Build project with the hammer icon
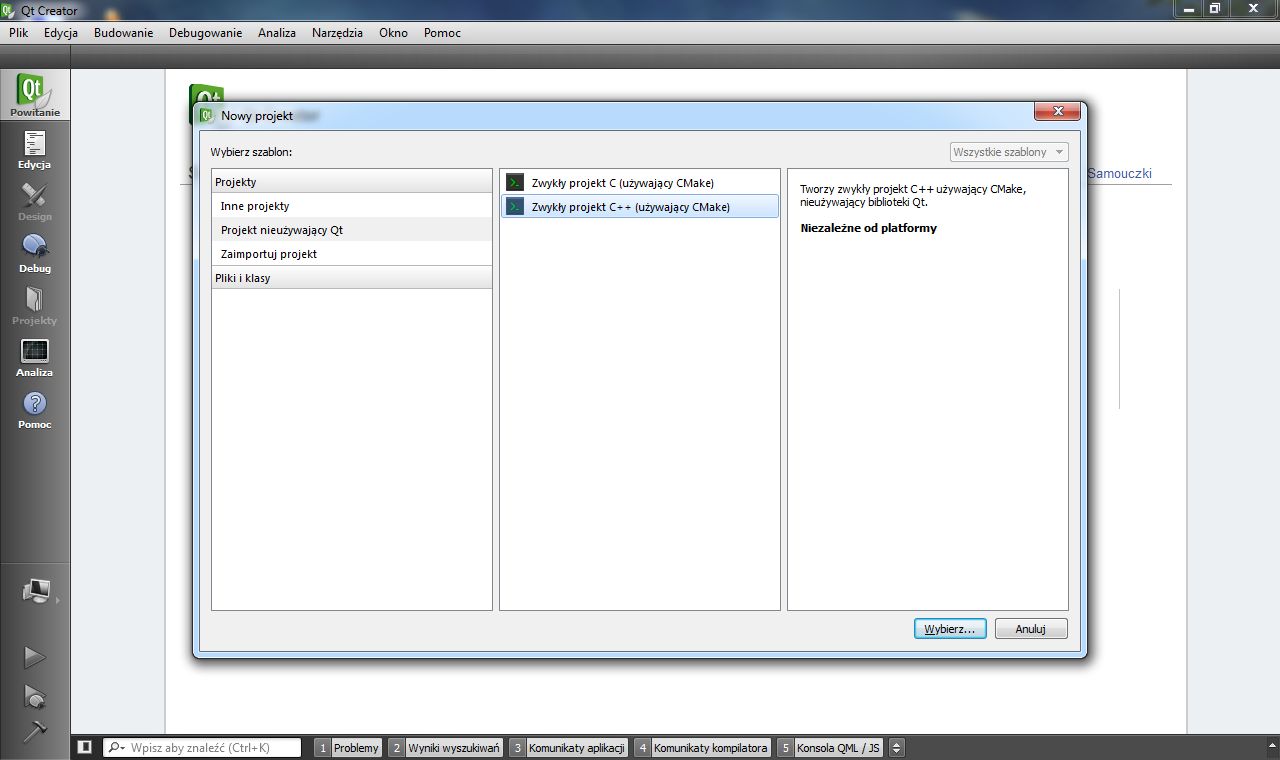Screen dimensions: 1280x760 (35, 731)
